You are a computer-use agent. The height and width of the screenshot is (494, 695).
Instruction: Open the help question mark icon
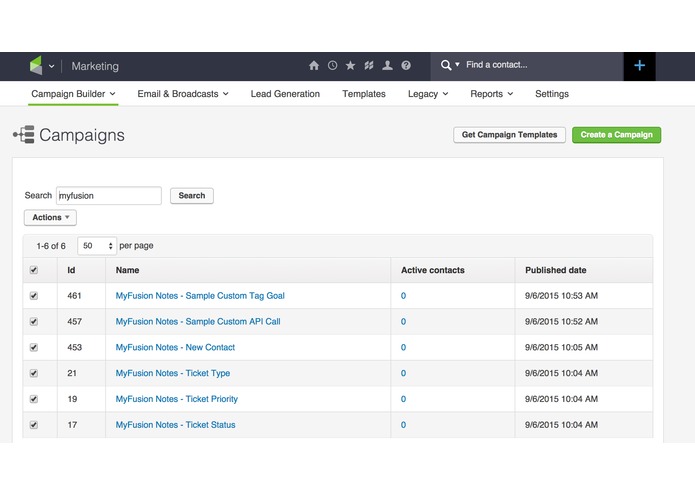[x=406, y=66]
